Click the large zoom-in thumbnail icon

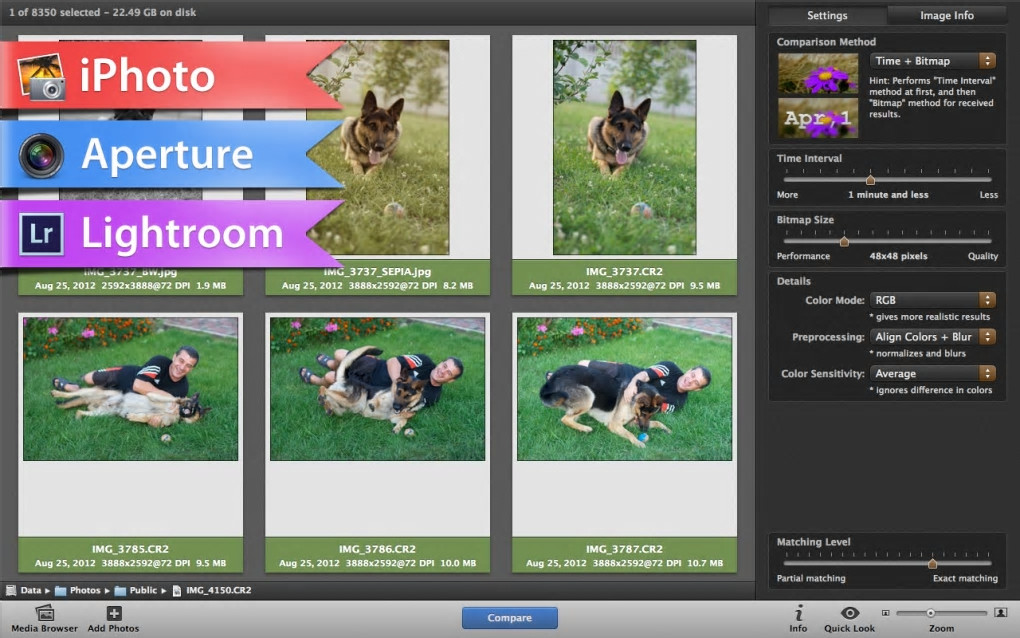(1001, 612)
